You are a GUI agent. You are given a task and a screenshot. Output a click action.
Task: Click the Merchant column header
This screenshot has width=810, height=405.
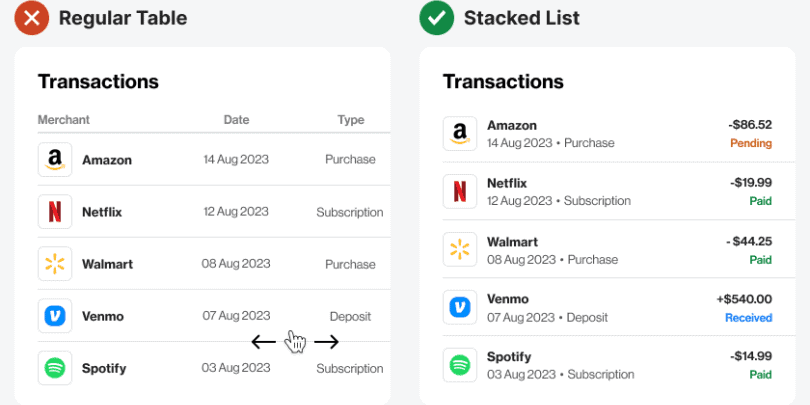64,120
